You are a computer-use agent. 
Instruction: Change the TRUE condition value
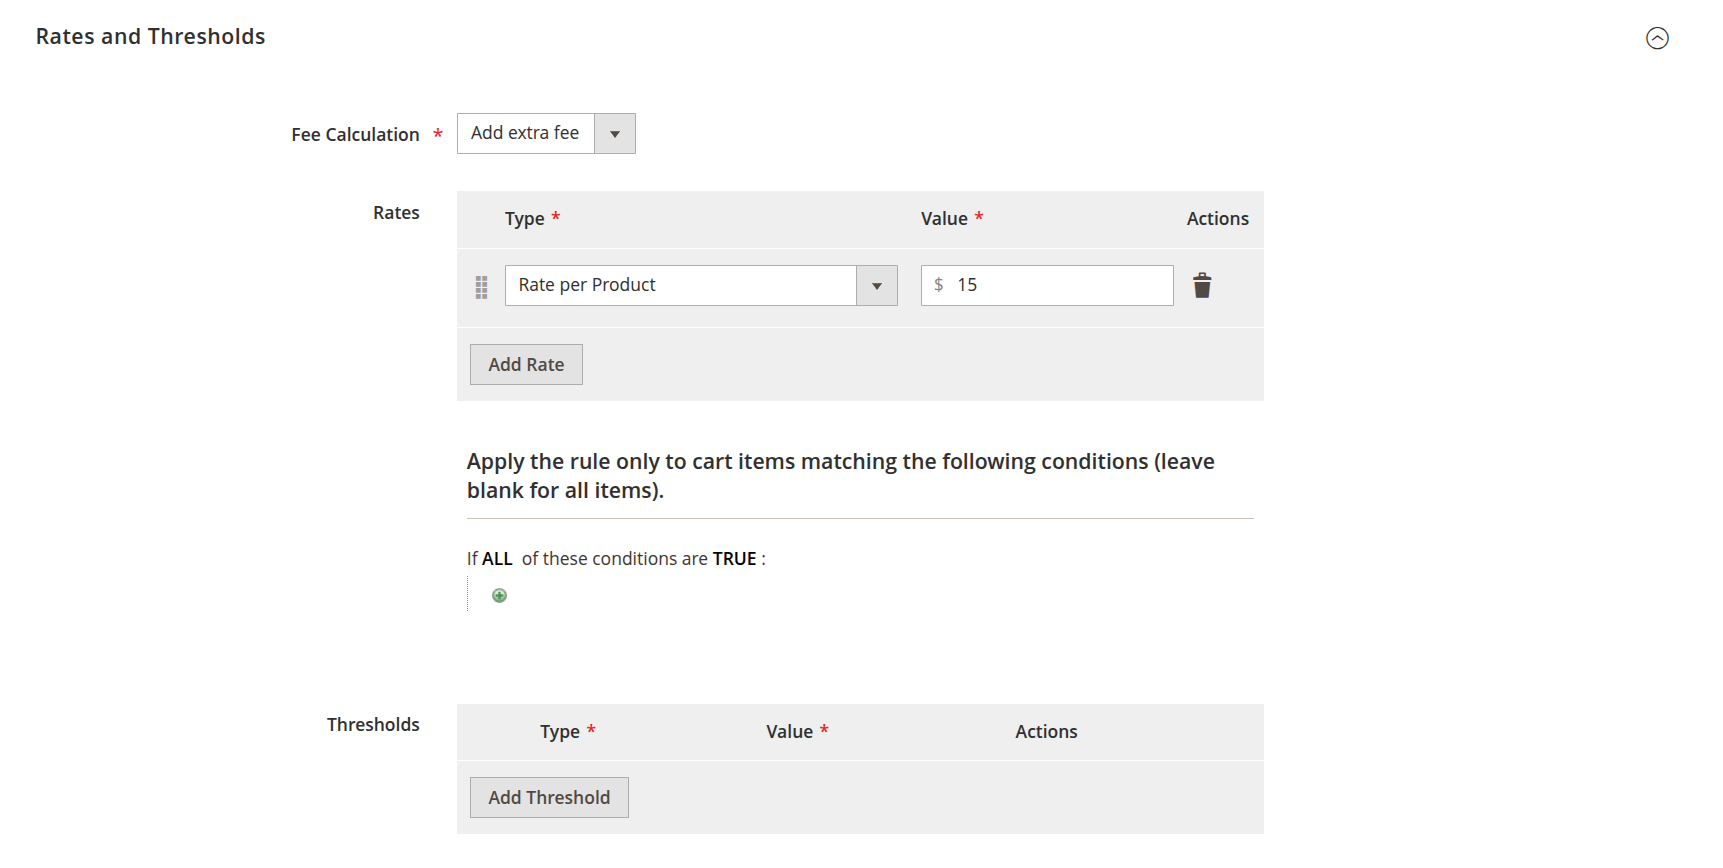click(734, 559)
